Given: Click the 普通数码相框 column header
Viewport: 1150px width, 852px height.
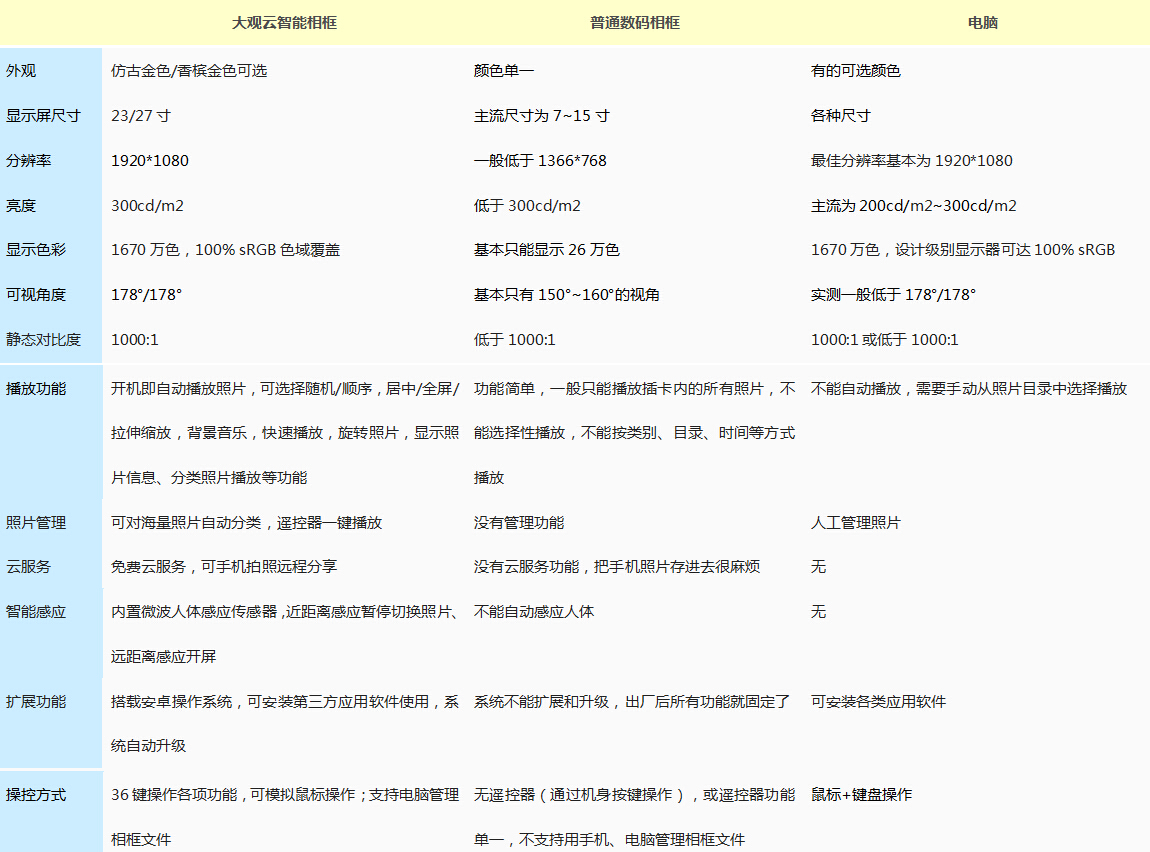Looking at the screenshot, I should [634, 23].
